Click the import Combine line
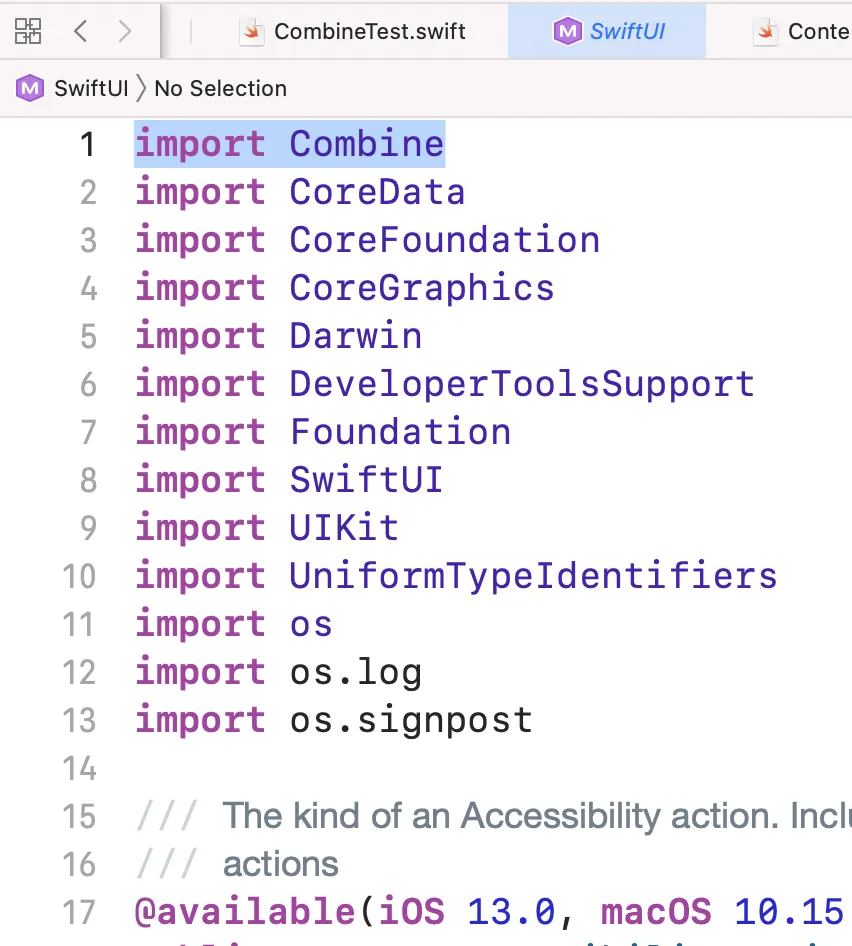Image resolution: width=852 pixels, height=946 pixels. tap(289, 144)
